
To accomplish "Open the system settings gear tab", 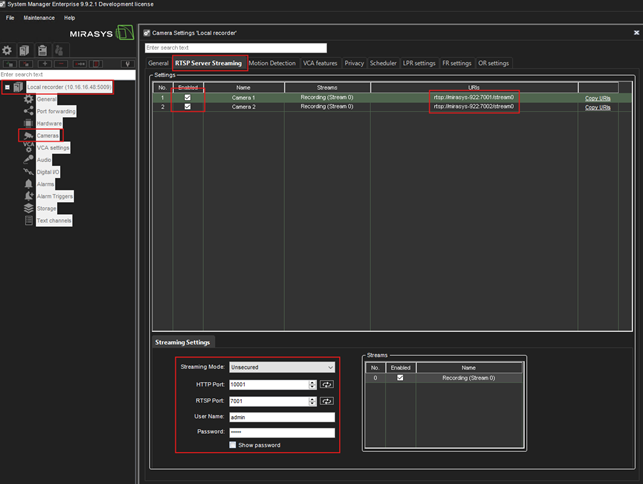I will (7, 50).
